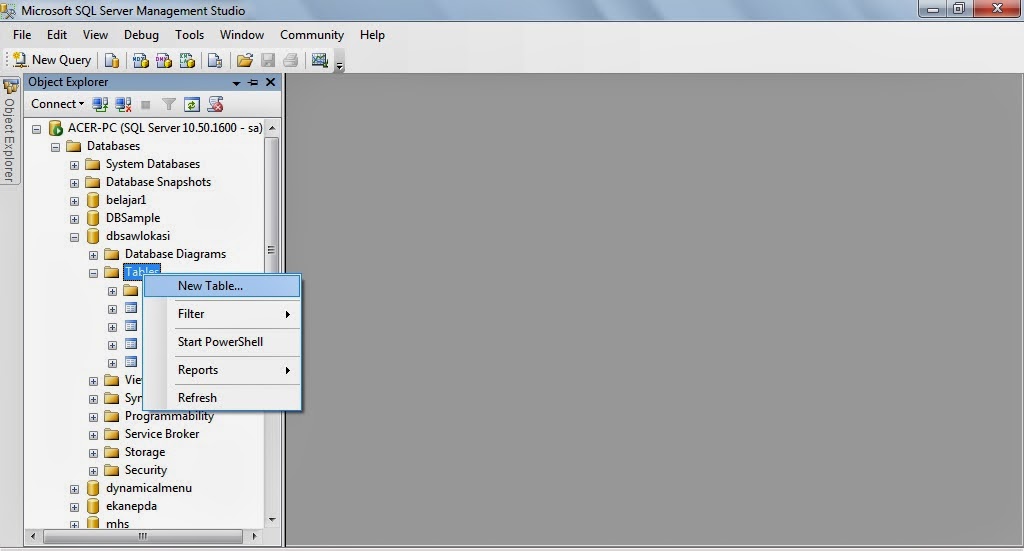Click the Object Explorer horizontal scrollbar thumb
The width and height of the screenshot is (1024, 551).
click(142, 536)
